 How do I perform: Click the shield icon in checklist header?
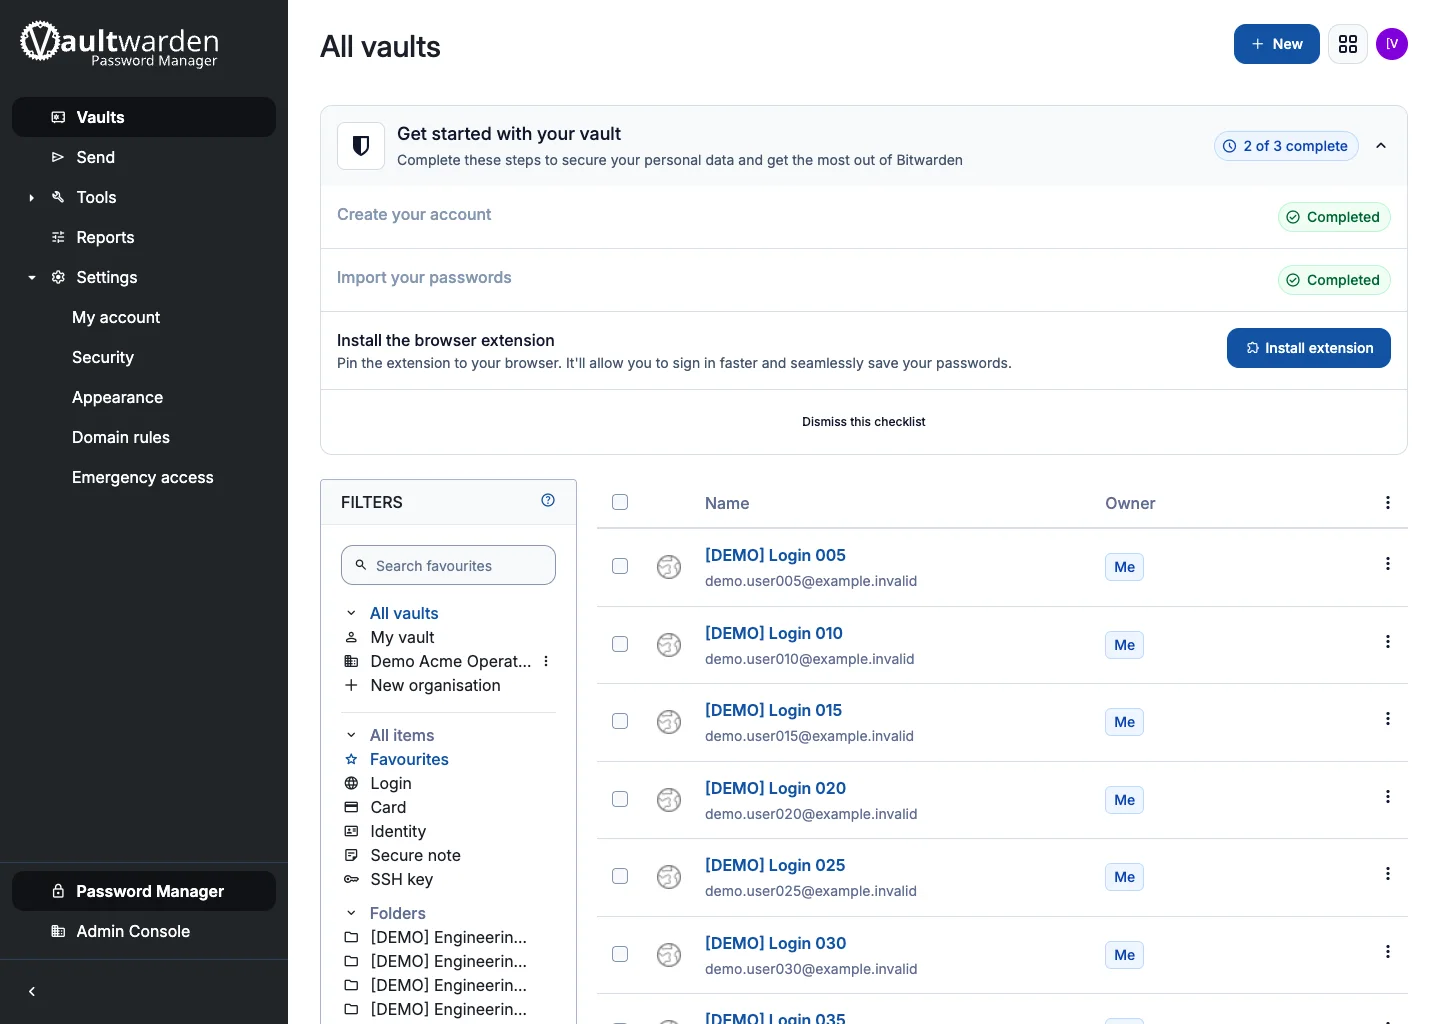pos(361,146)
